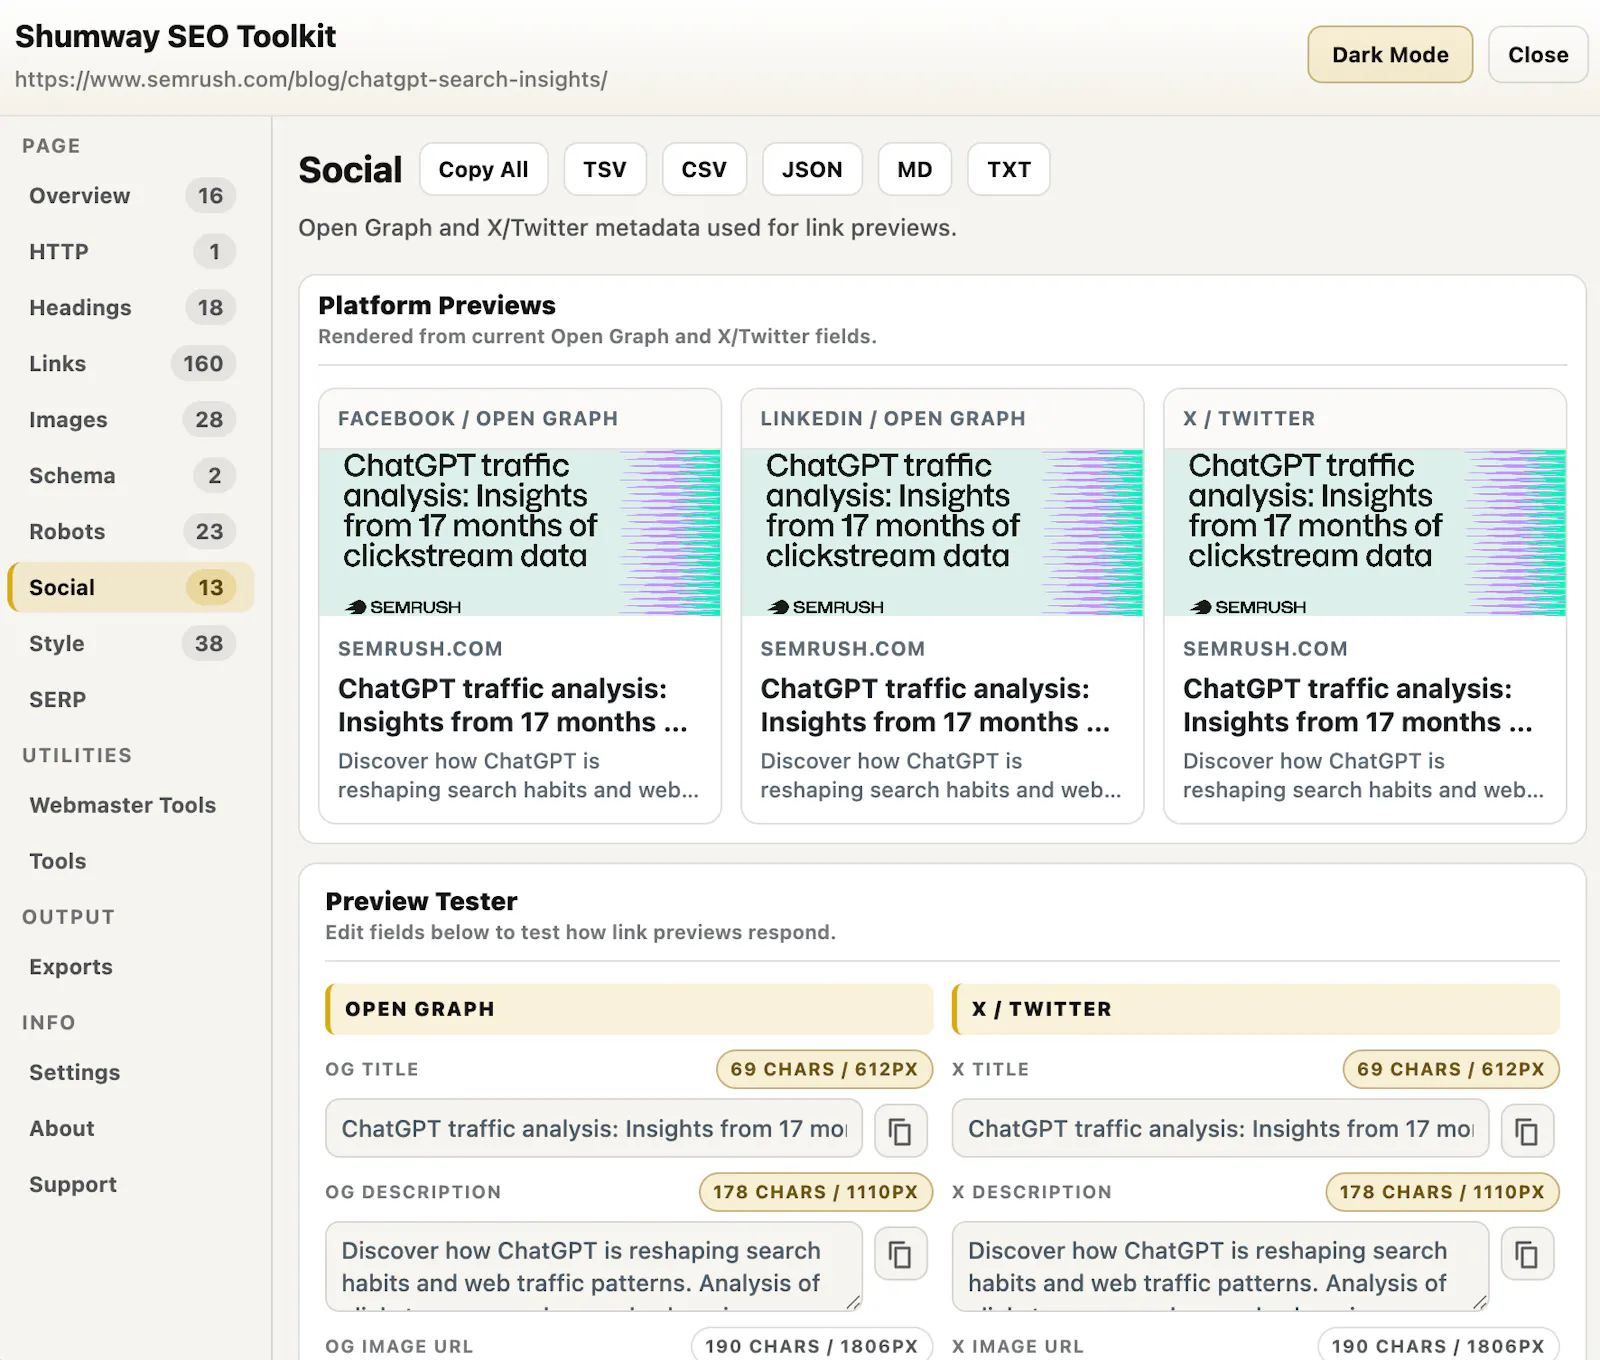Click the OG Description 178 chars badge
Image resolution: width=1600 pixels, height=1360 pixels.
[815, 1192]
